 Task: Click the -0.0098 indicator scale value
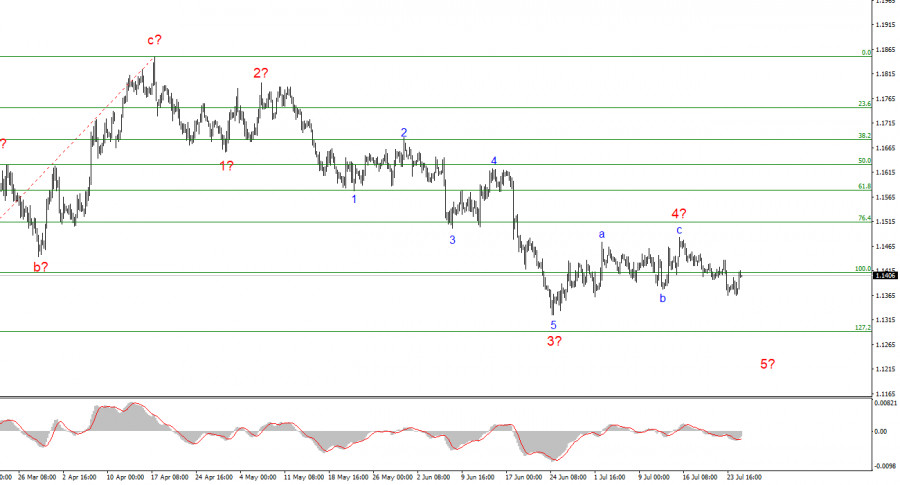pos(885,466)
